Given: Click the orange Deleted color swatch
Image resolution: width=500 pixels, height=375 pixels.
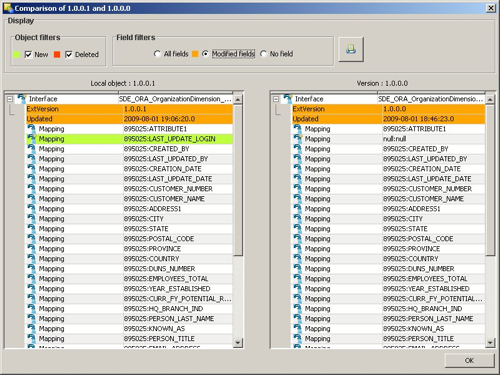Looking at the screenshot, I should (57, 54).
